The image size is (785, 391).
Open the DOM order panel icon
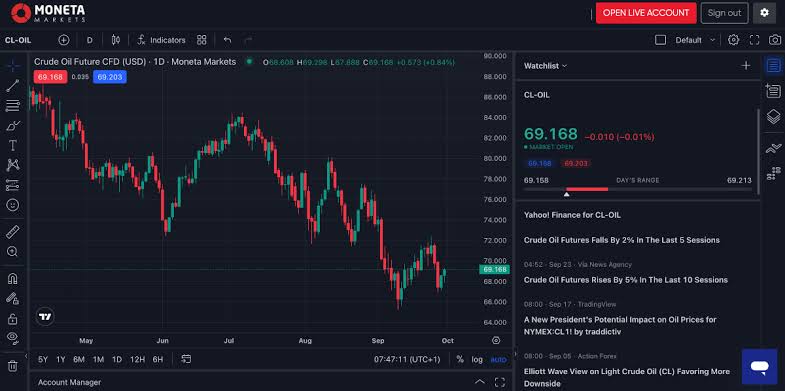(x=773, y=174)
